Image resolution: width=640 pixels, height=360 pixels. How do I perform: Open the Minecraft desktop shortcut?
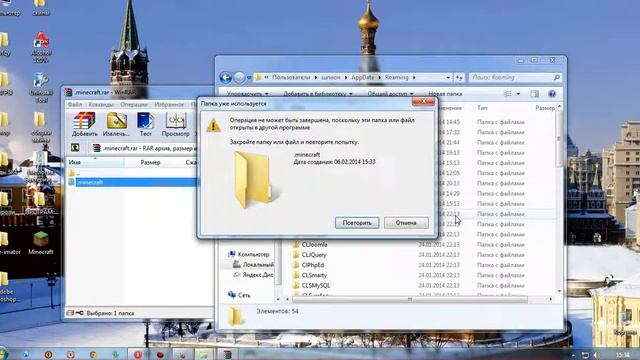coord(41,242)
